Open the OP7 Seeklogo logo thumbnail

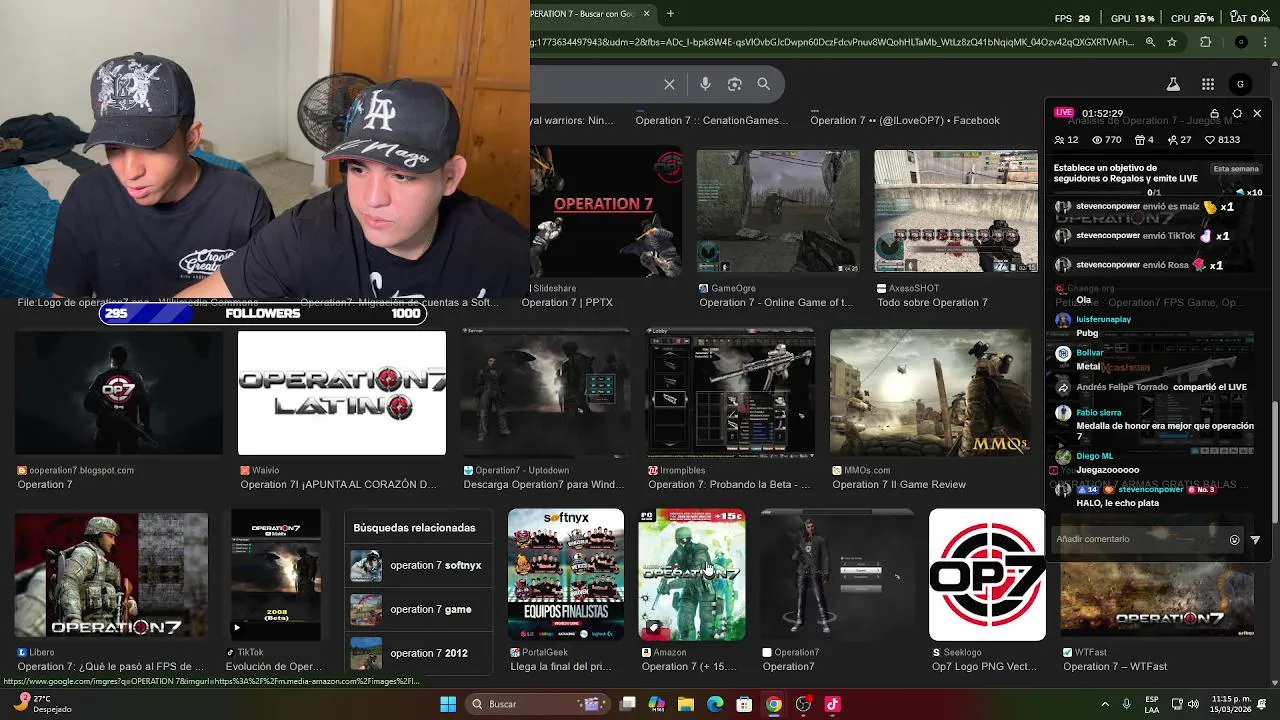tap(987, 575)
